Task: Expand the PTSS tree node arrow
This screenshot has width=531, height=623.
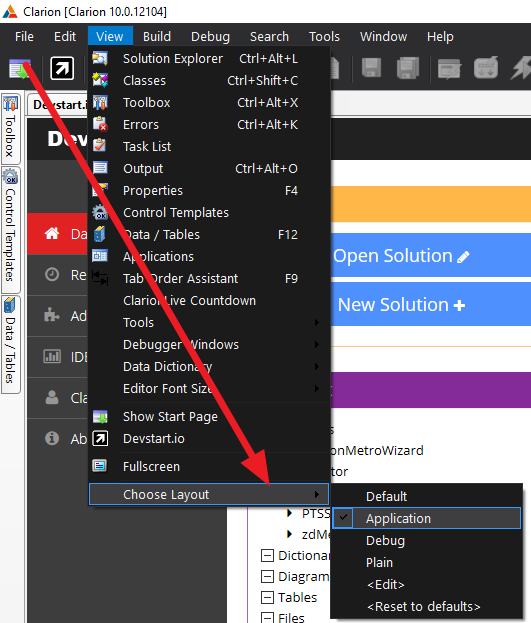Action: click(x=290, y=513)
